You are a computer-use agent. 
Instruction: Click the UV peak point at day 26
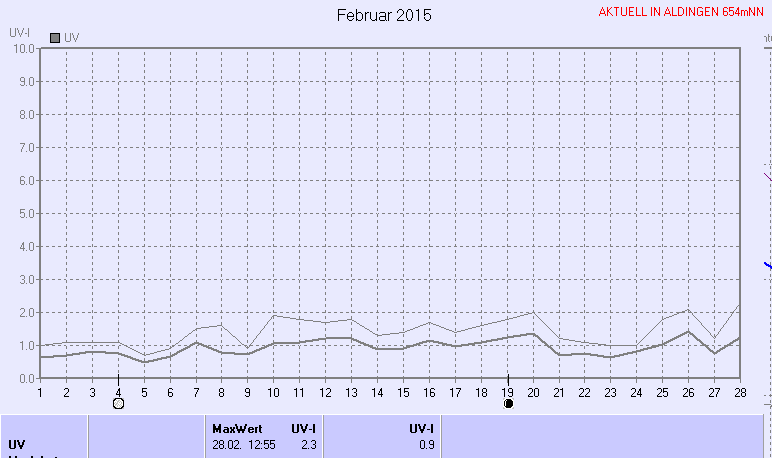pos(688,332)
